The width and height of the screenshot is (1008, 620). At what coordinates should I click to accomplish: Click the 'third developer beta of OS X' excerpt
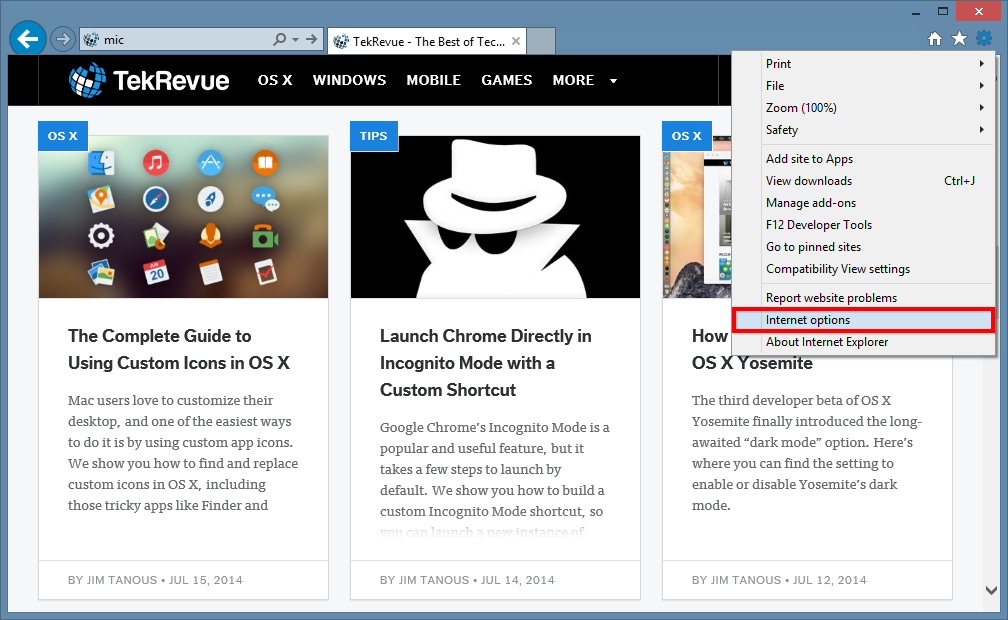coord(807,453)
